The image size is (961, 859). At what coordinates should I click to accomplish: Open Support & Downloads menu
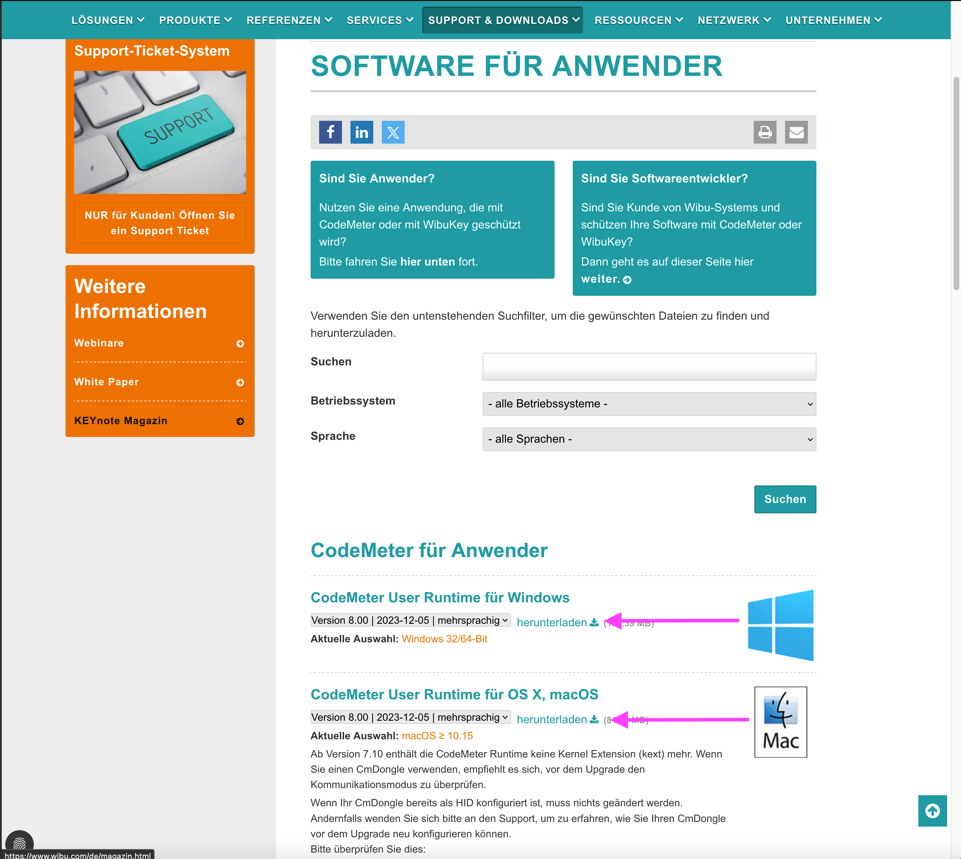[x=503, y=20]
